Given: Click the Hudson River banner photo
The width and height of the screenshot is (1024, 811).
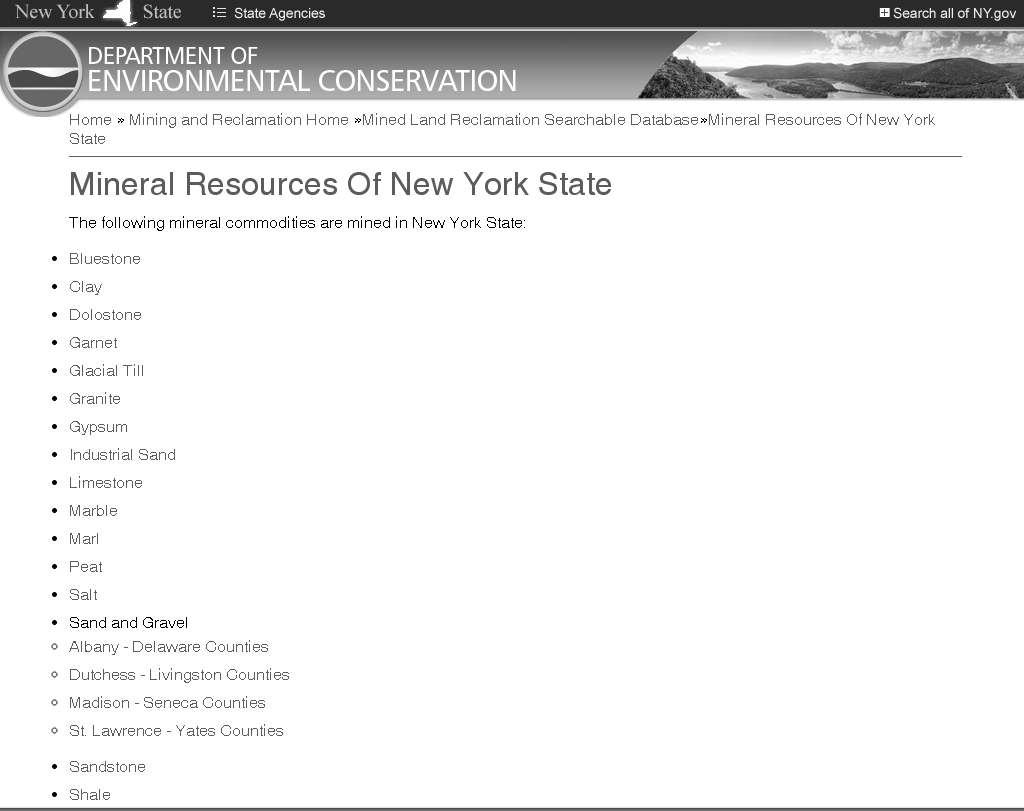Looking at the screenshot, I should [x=840, y=65].
